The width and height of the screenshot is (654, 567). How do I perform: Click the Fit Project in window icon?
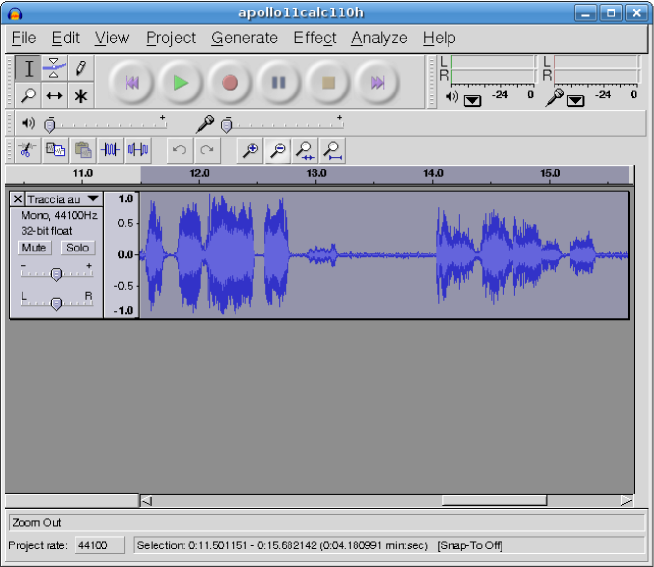(x=333, y=150)
